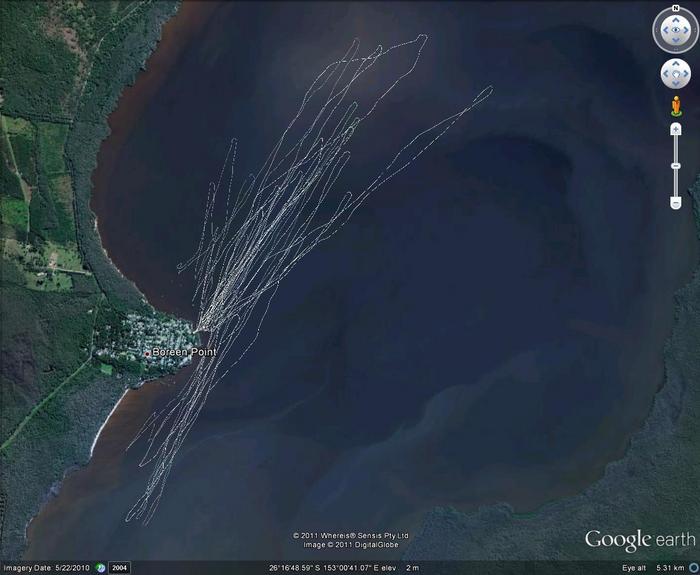Pan right using the Move joystick arrow
The image size is (700, 575).
click(687, 75)
